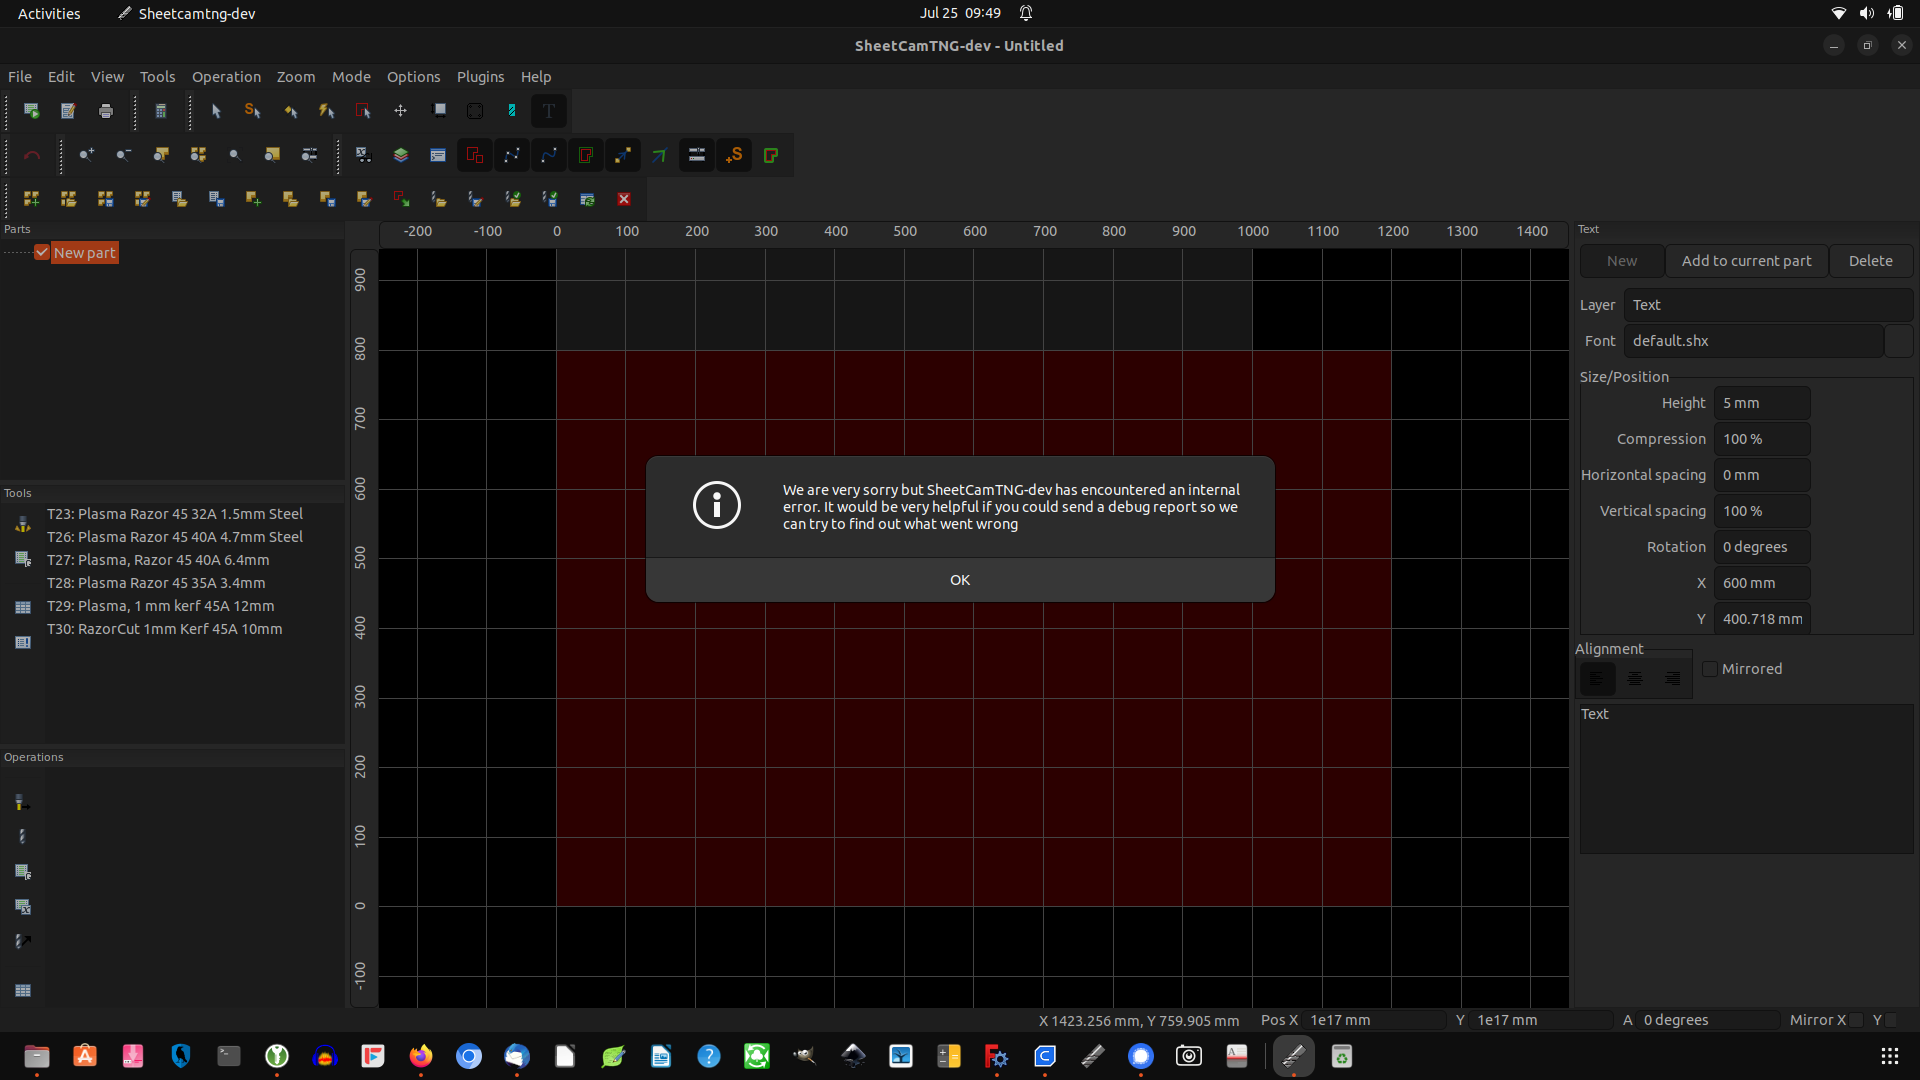The height and width of the screenshot is (1080, 1920).
Task: Open the File menu
Action: tap(20, 77)
